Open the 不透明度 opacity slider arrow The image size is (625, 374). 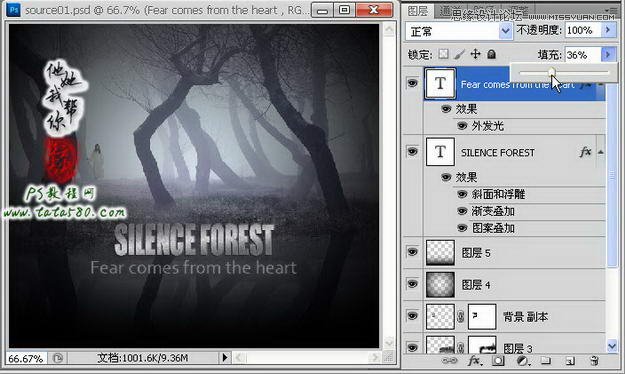(608, 30)
